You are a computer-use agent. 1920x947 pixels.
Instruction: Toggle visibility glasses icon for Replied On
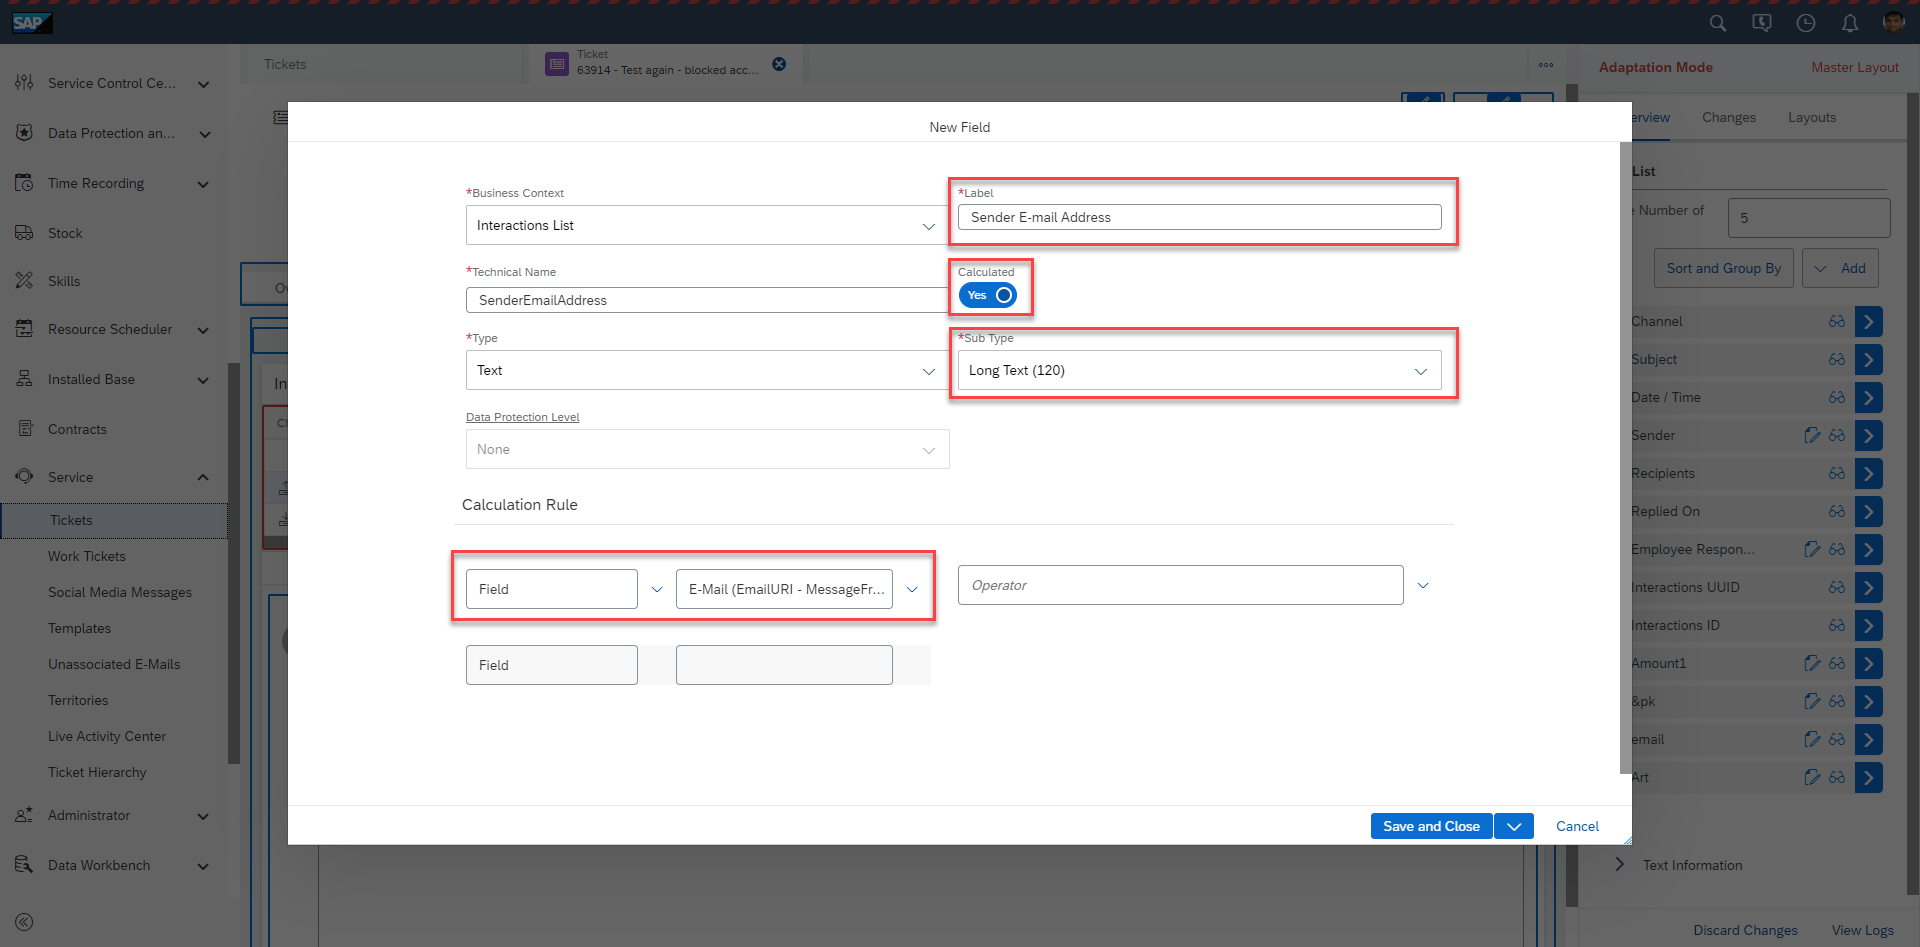pos(1837,511)
